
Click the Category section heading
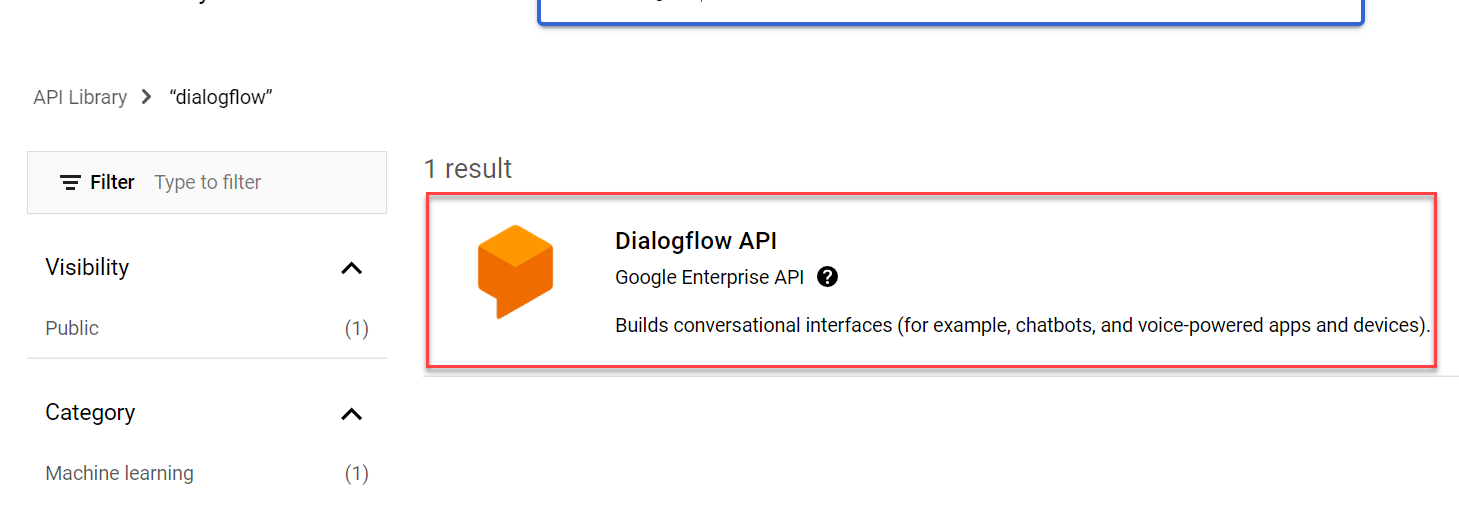[90, 412]
